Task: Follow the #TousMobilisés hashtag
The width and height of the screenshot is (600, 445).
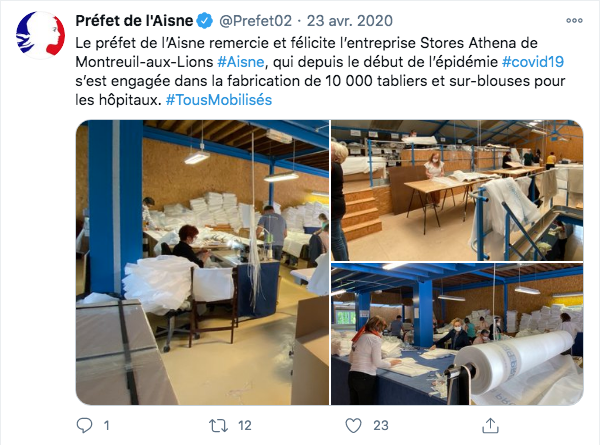Action: click(x=218, y=100)
